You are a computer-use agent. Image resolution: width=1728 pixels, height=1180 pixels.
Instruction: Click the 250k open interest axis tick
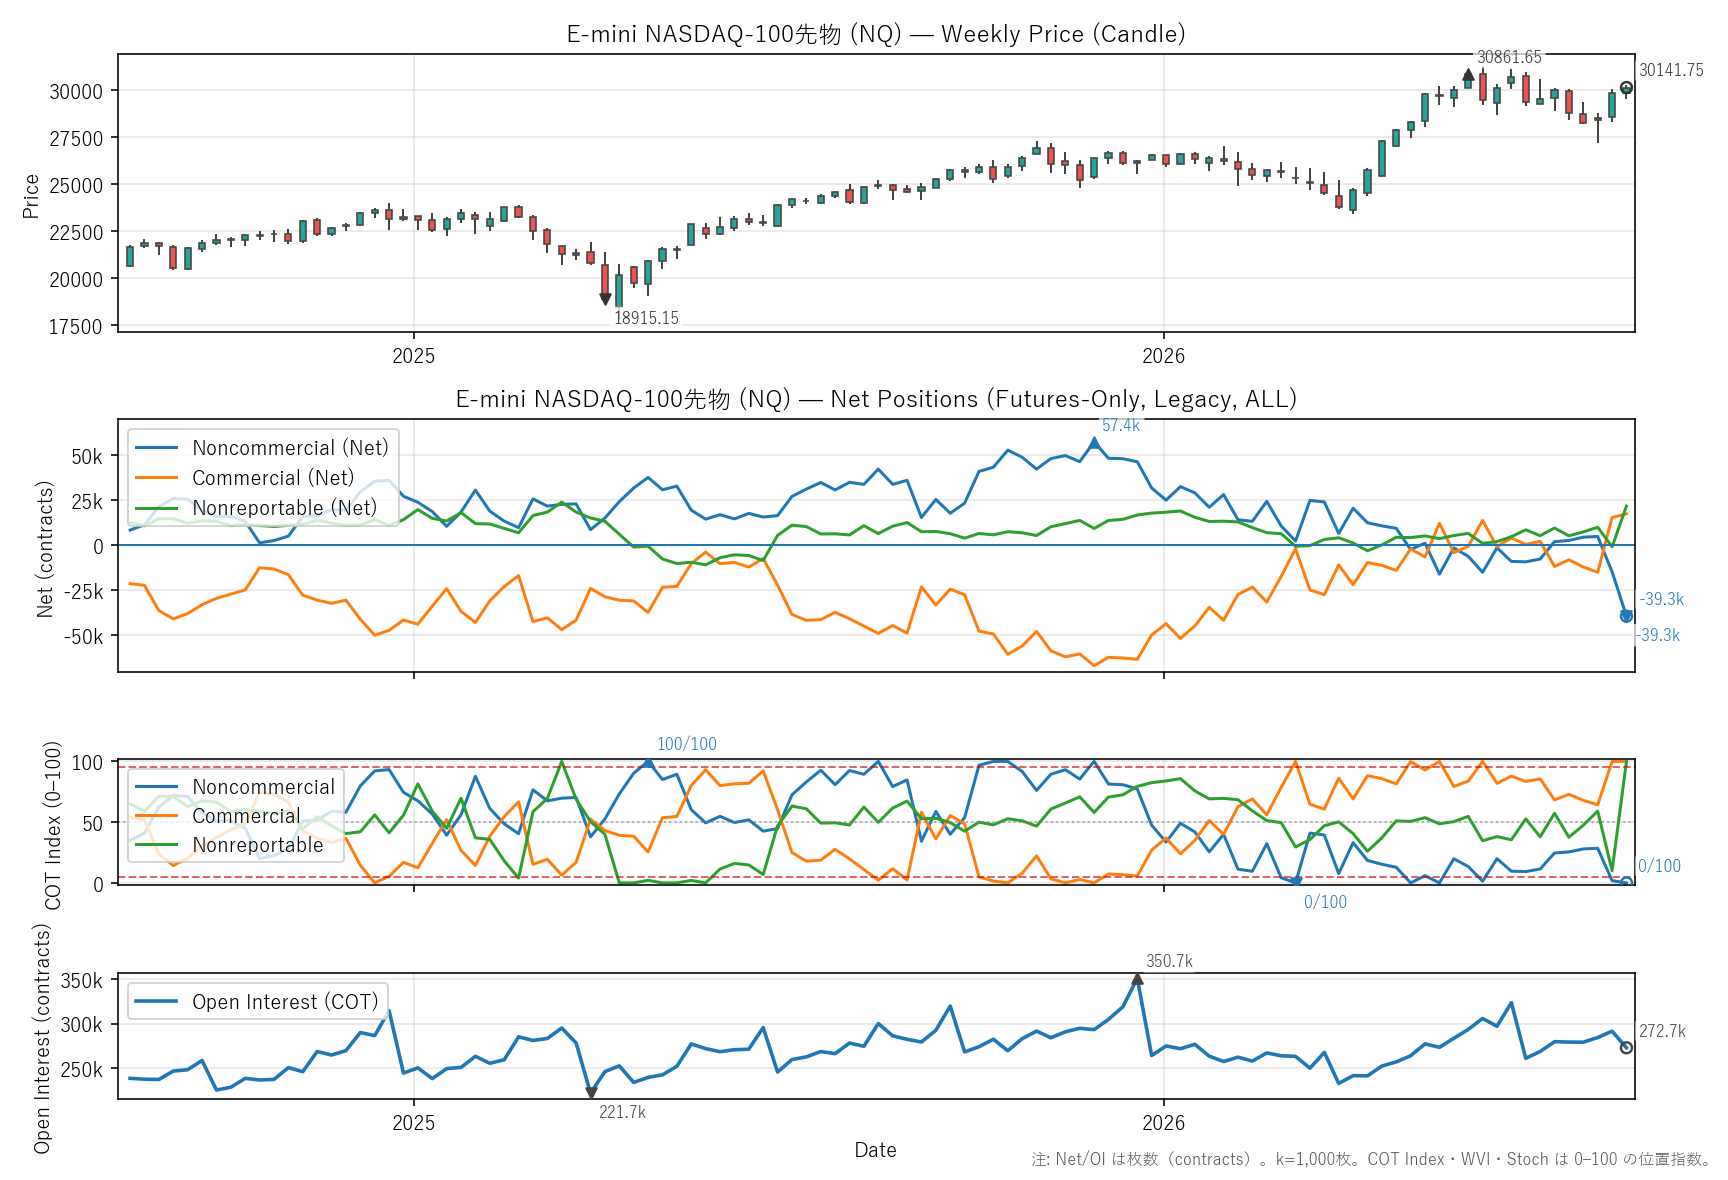[x=82, y=1070]
